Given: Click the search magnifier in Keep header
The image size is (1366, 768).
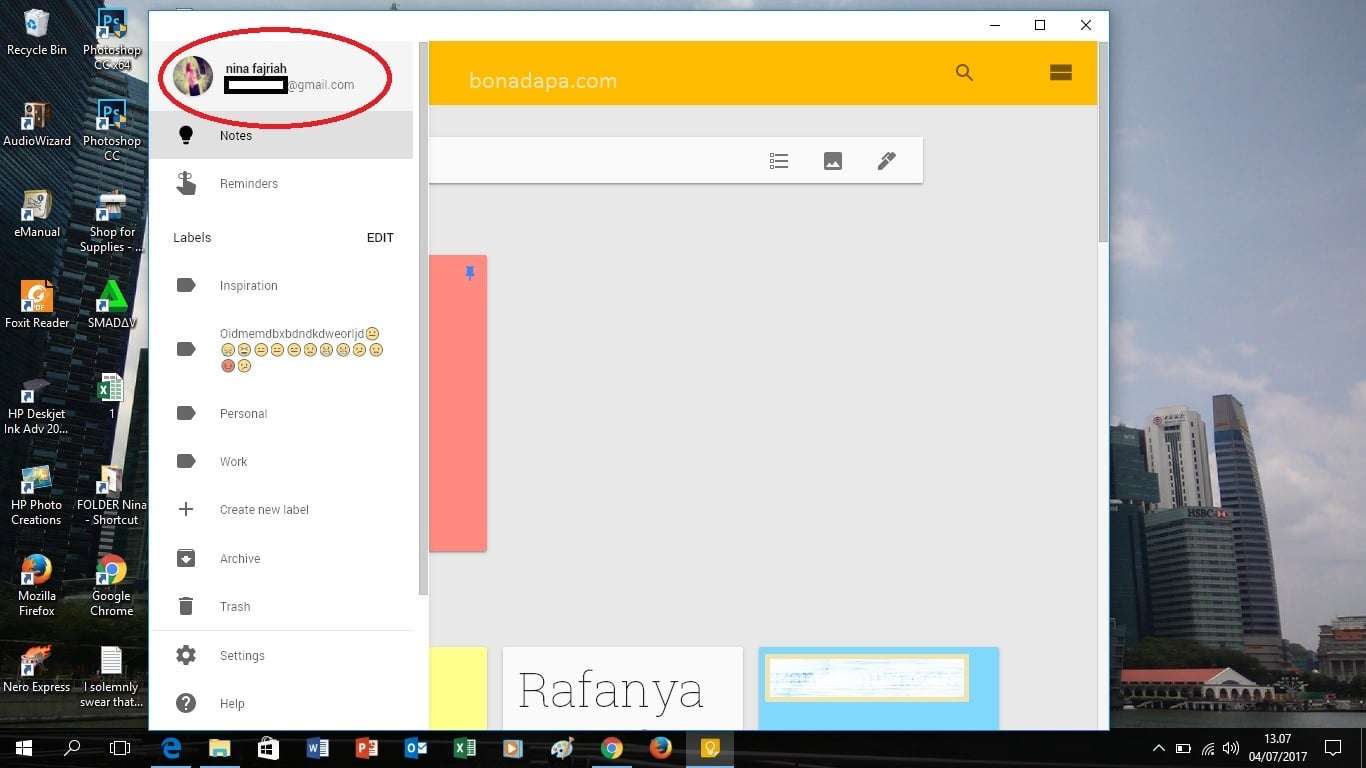Looking at the screenshot, I should click(x=964, y=72).
